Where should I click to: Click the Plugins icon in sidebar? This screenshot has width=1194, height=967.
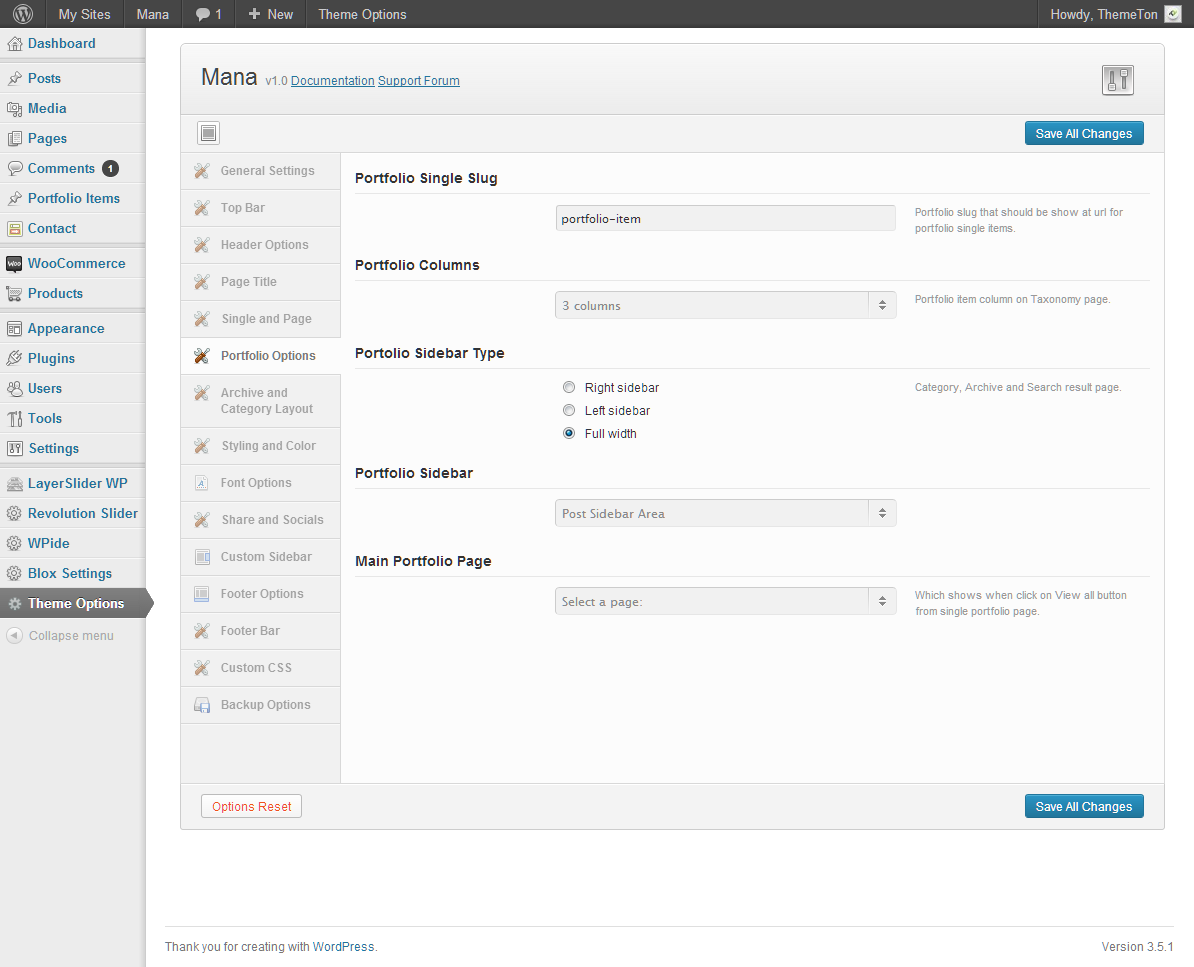pyautogui.click(x=14, y=358)
